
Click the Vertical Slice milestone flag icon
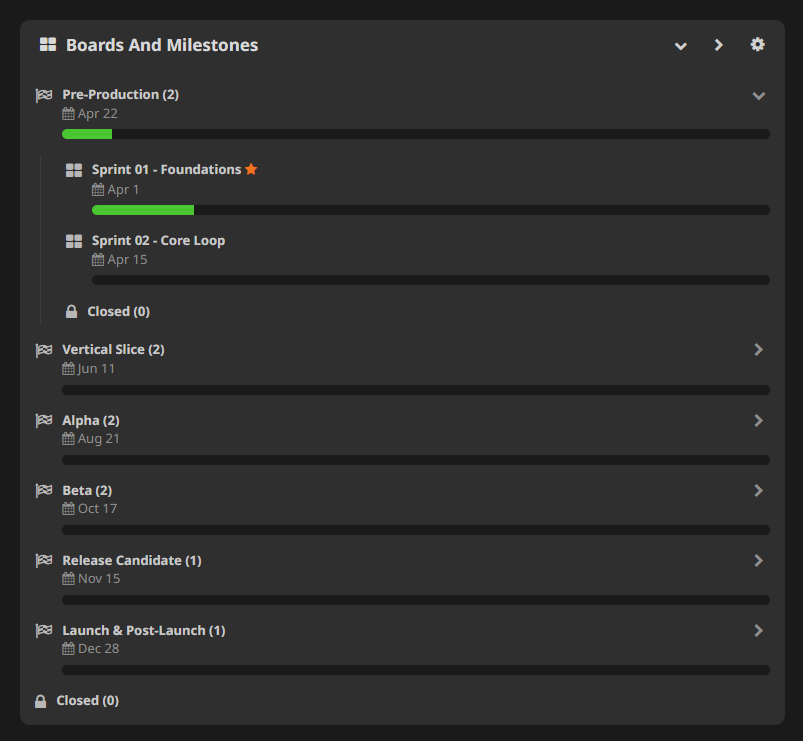[x=43, y=349]
